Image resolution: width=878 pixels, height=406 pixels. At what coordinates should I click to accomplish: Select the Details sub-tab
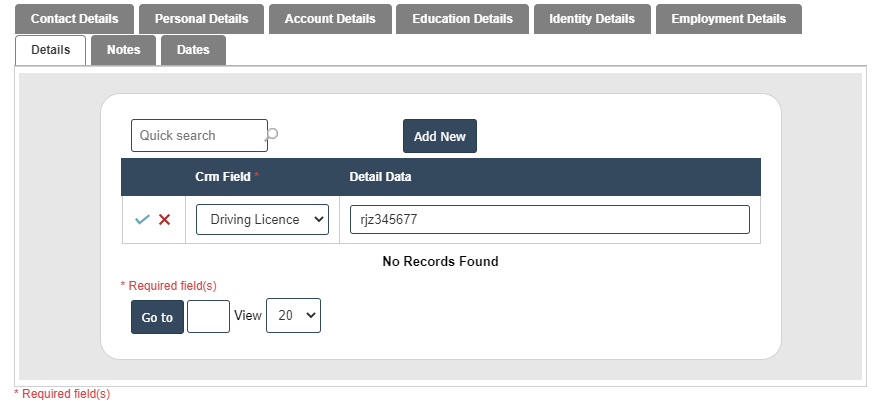point(51,50)
